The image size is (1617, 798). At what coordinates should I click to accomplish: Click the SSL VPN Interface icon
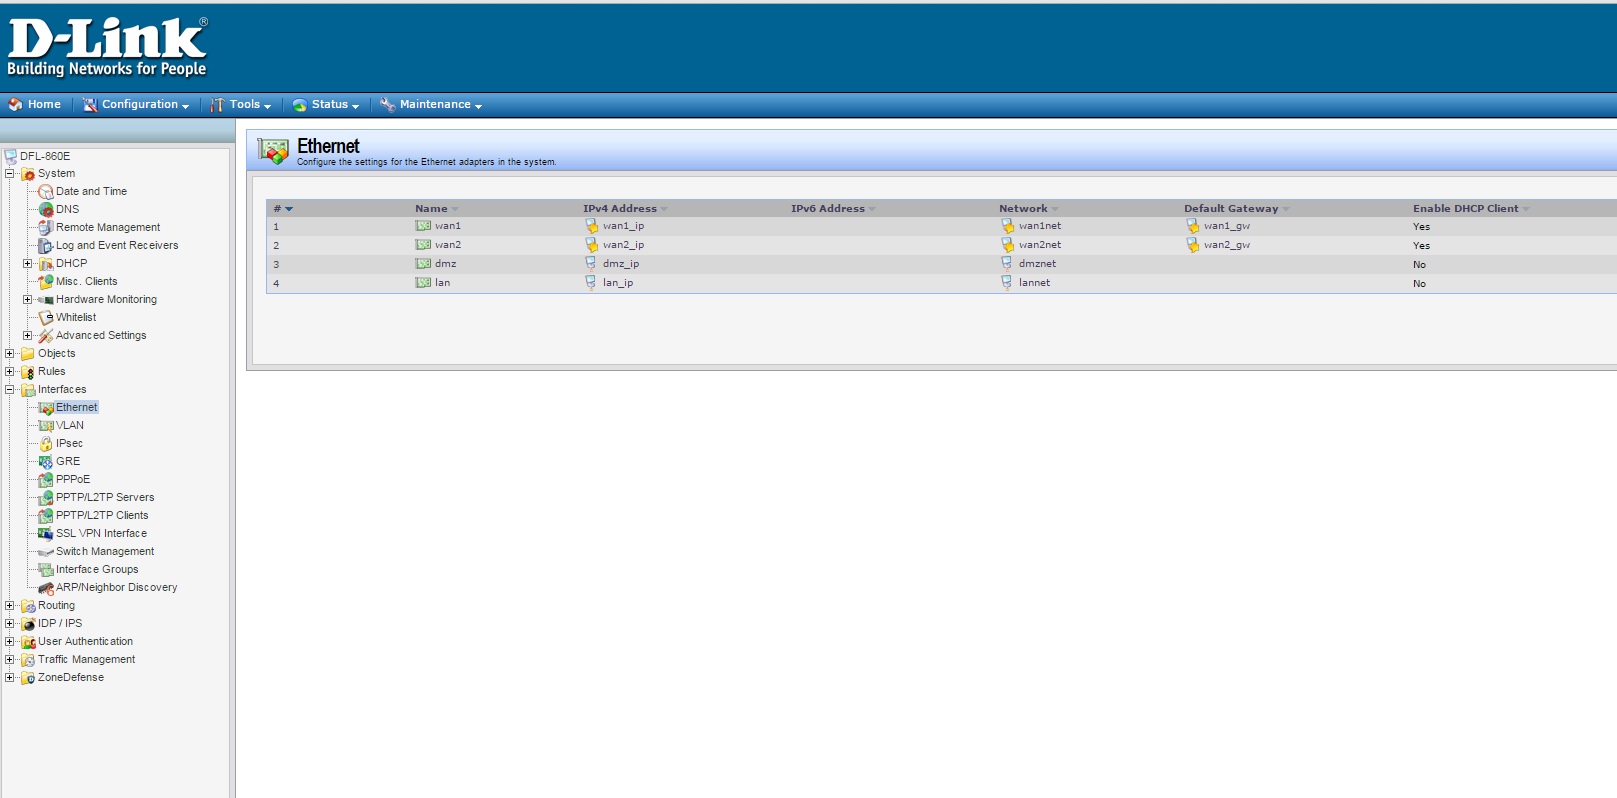[x=46, y=533]
